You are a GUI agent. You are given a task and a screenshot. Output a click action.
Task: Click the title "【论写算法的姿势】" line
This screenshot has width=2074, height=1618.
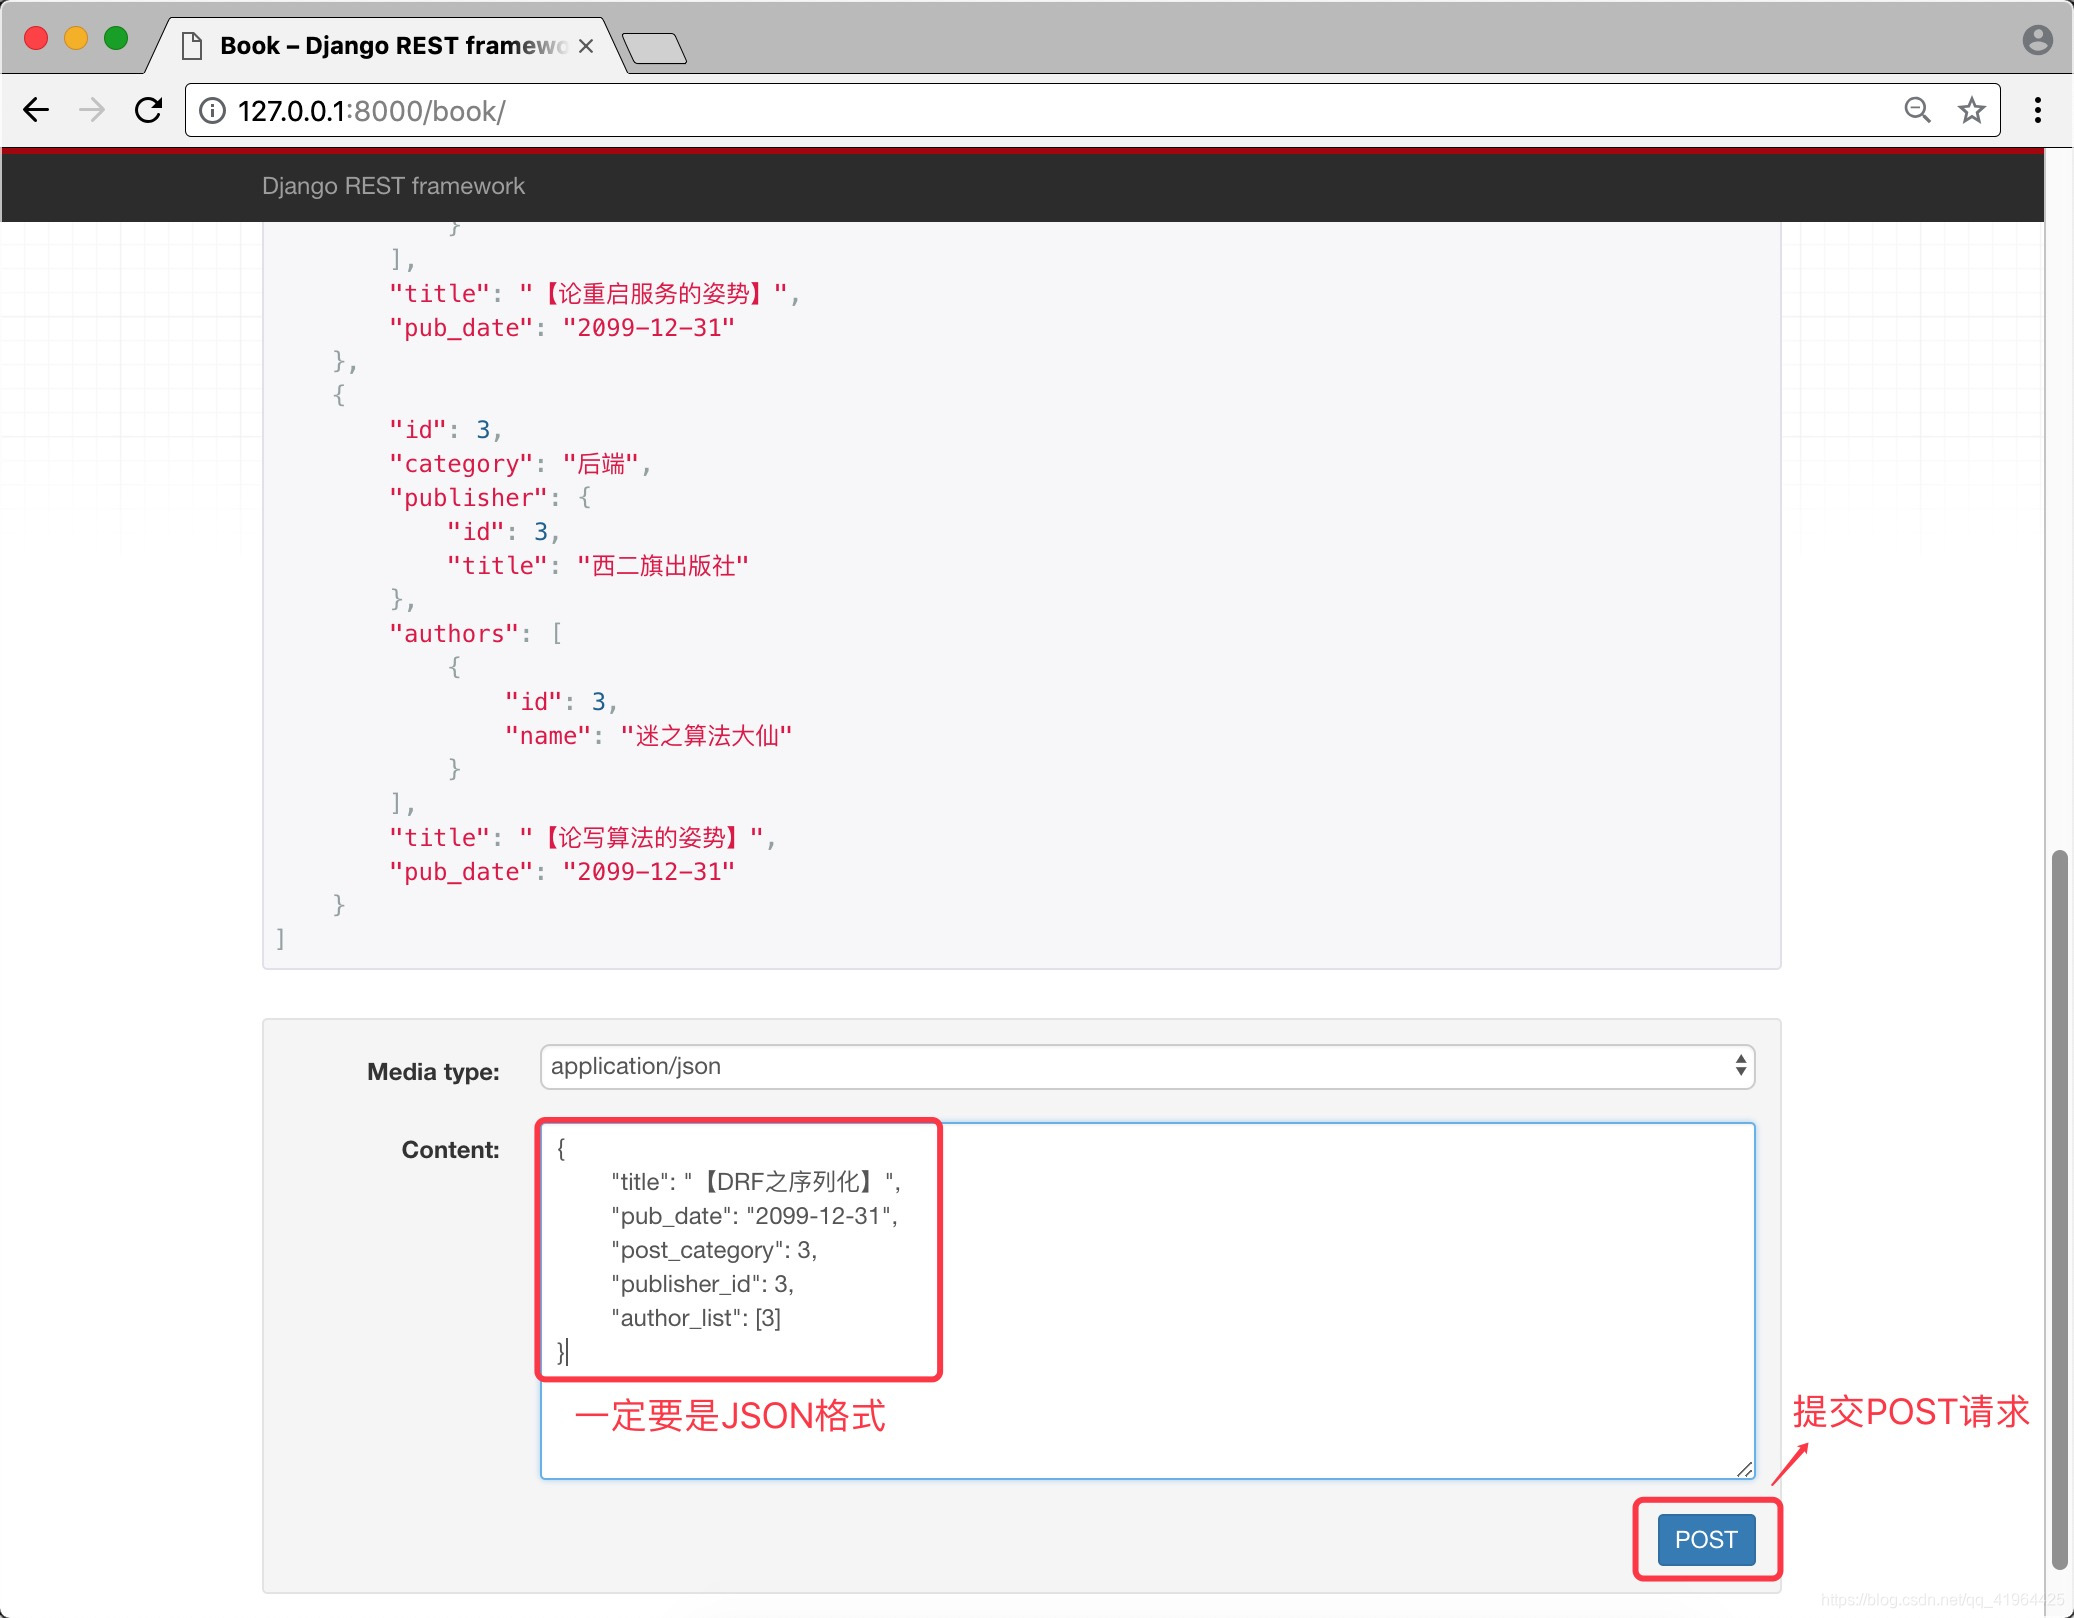(x=582, y=838)
